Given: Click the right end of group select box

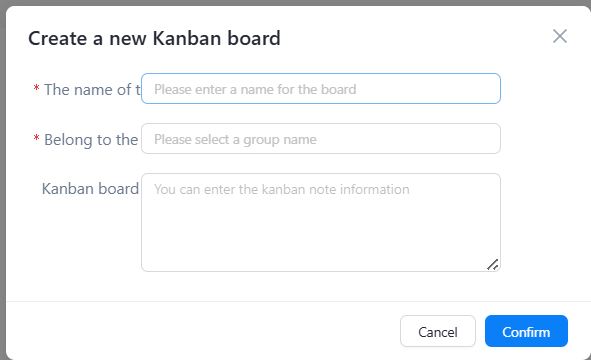Looking at the screenshot, I should [488, 139].
